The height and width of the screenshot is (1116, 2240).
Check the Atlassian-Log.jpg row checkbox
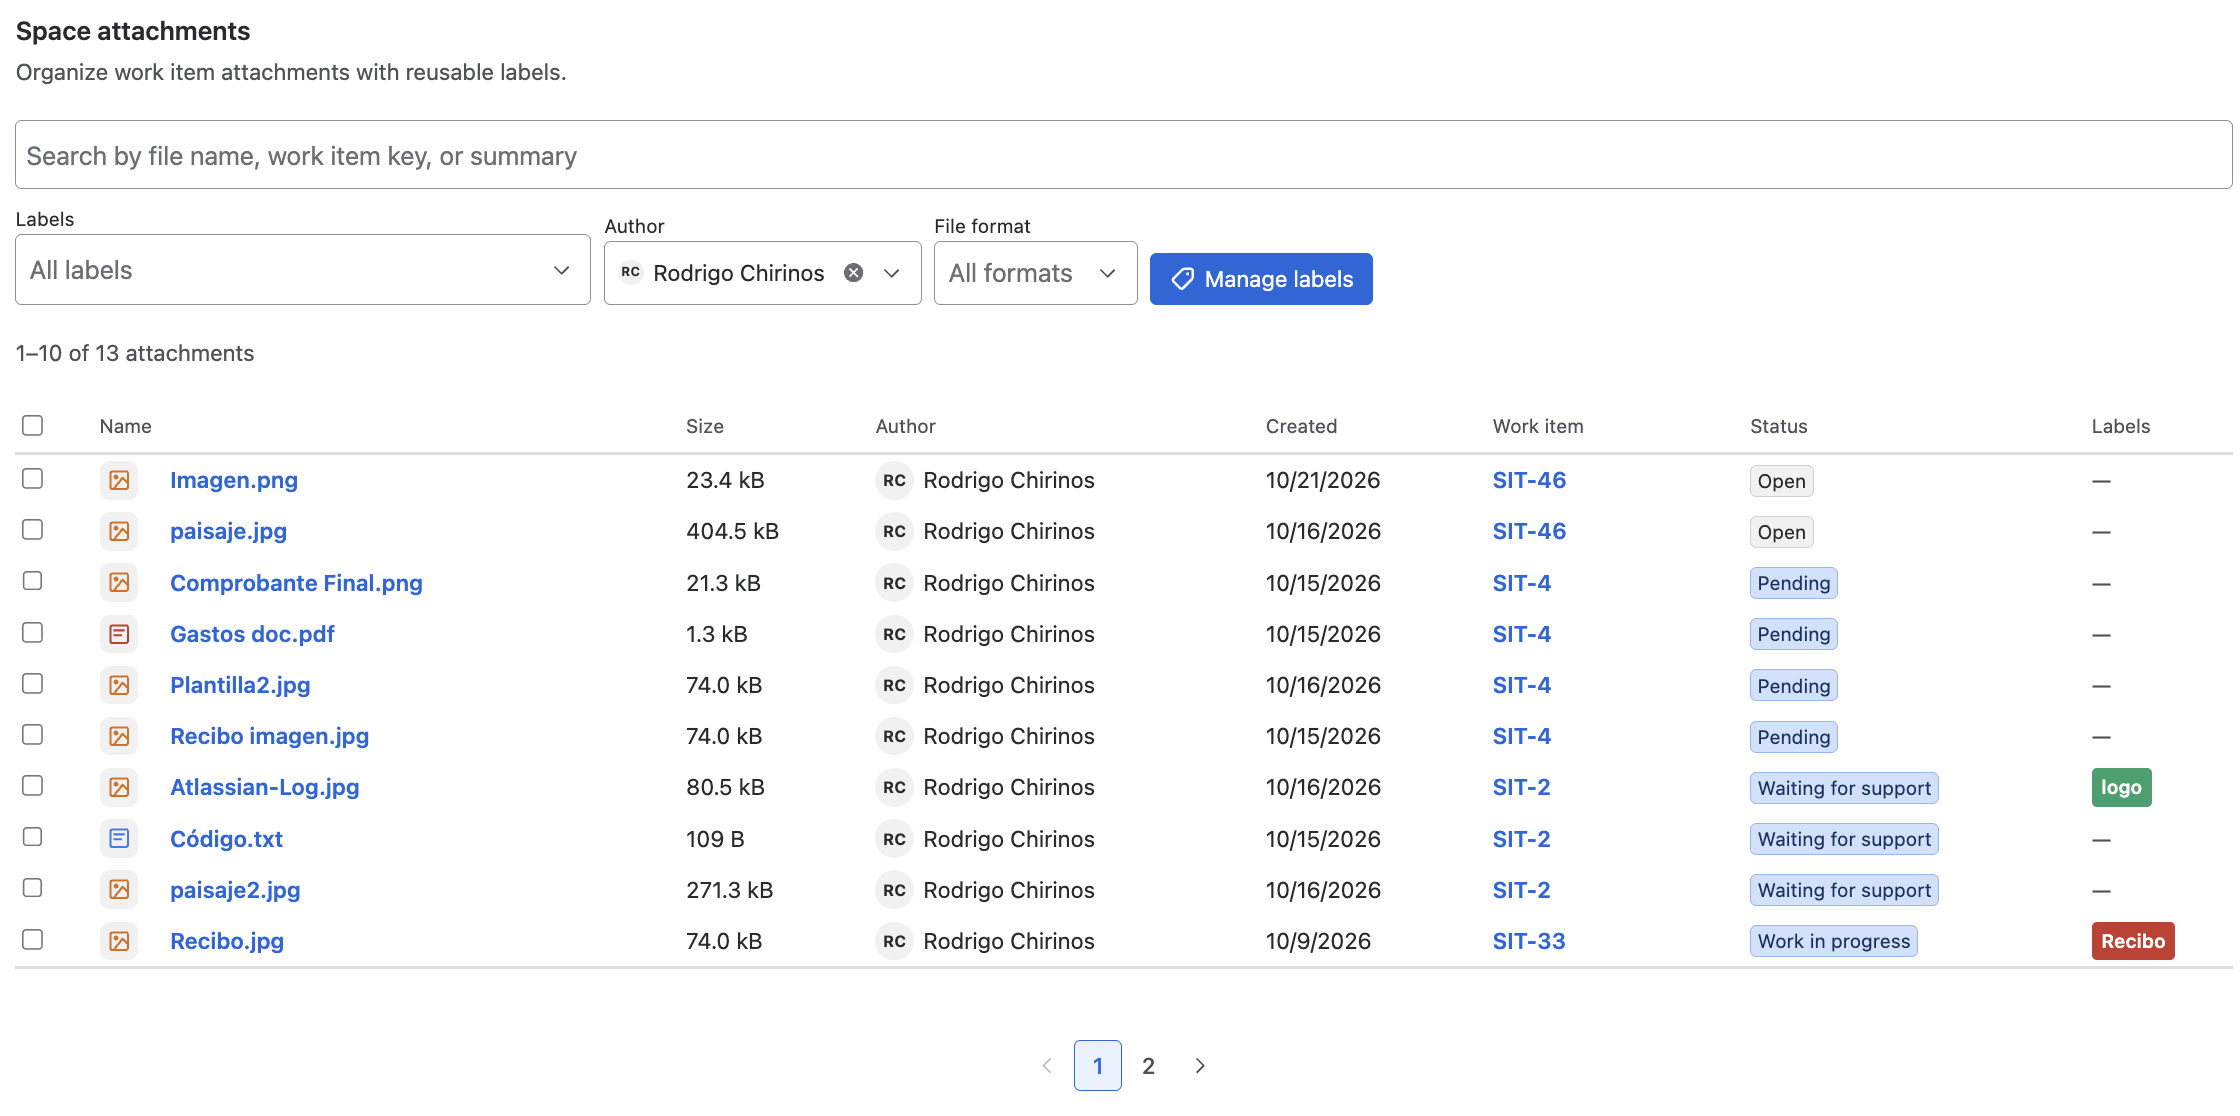click(x=33, y=786)
